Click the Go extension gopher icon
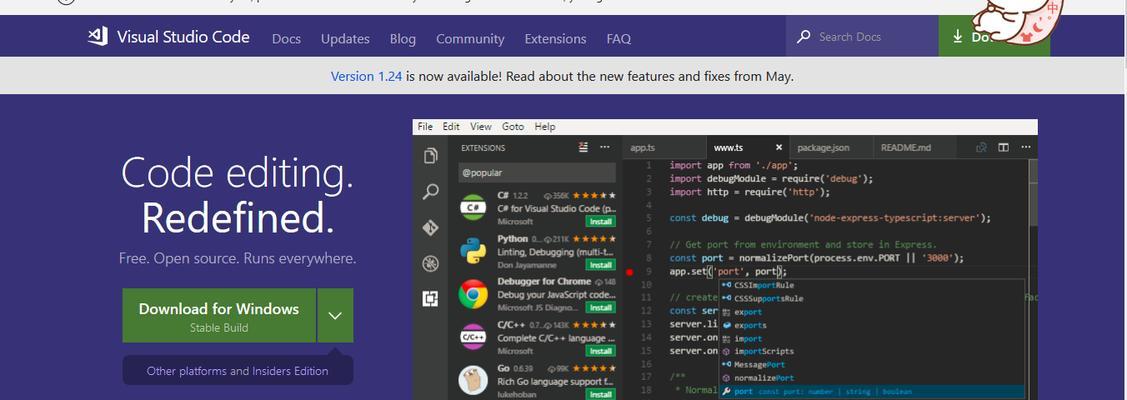 (x=473, y=380)
